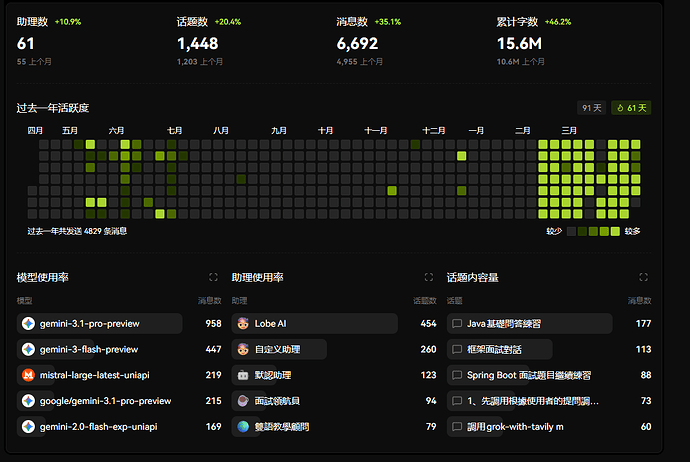Select the 默认助理 assistant name

point(273,375)
